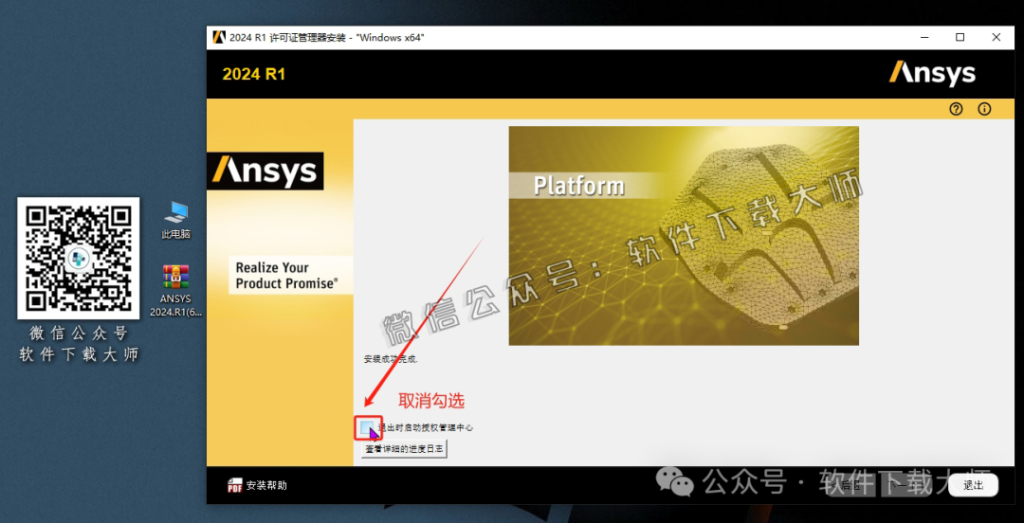Image resolution: width=1024 pixels, height=523 pixels.
Task: Click the QR code image on desktop
Action: click(78, 258)
